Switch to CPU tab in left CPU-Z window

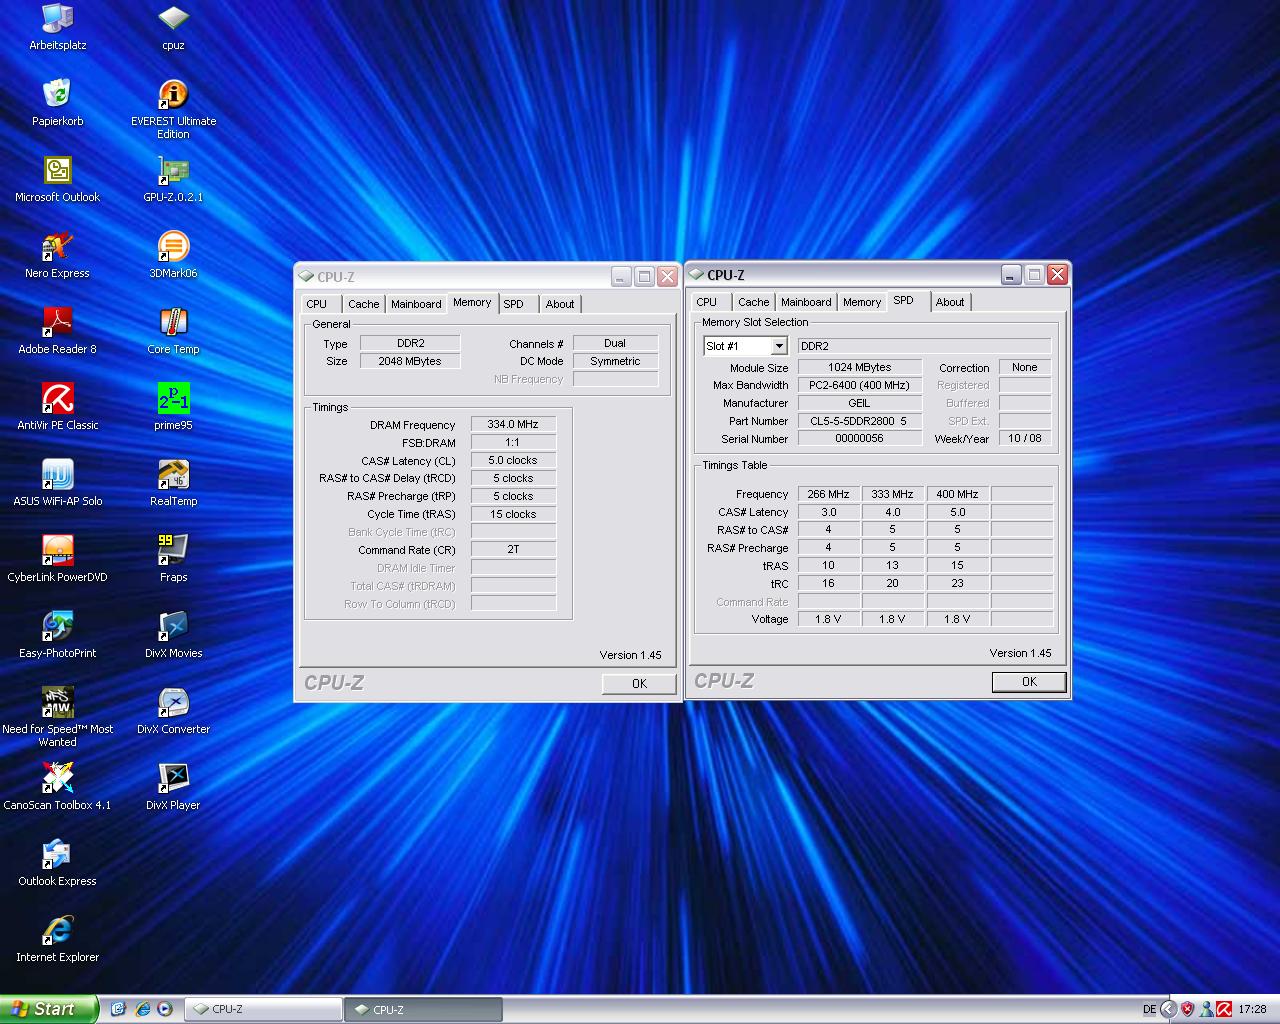[317, 304]
